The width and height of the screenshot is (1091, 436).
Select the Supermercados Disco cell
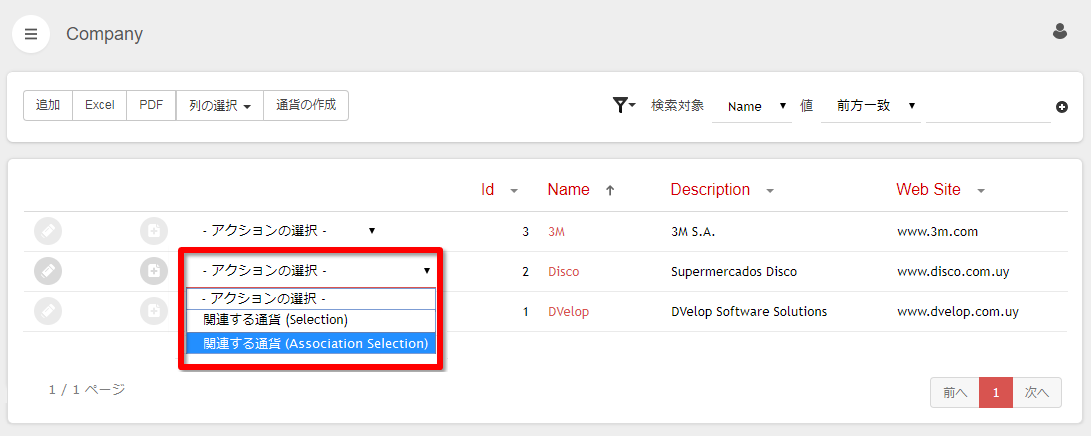coord(734,272)
